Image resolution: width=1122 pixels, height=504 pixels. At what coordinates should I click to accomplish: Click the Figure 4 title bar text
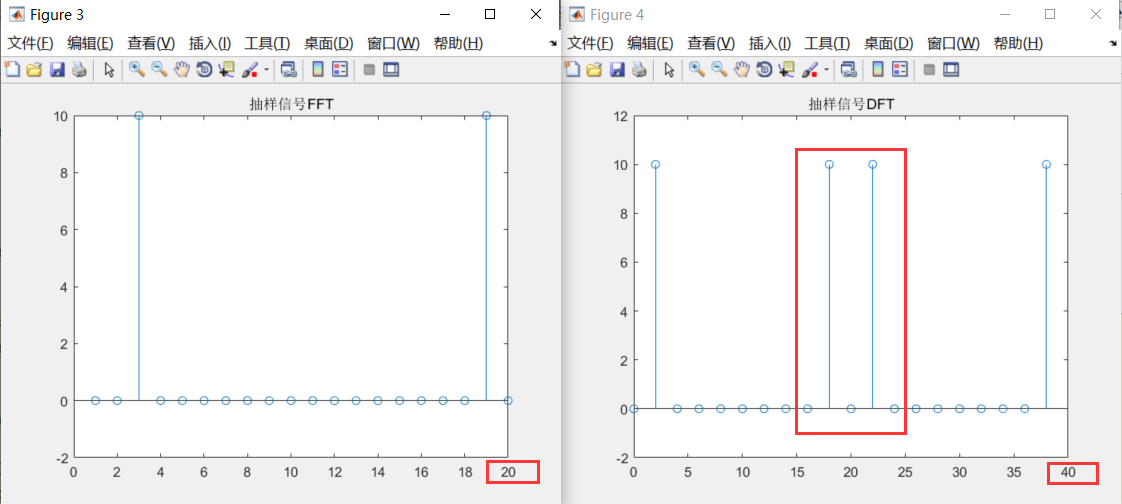tap(616, 14)
